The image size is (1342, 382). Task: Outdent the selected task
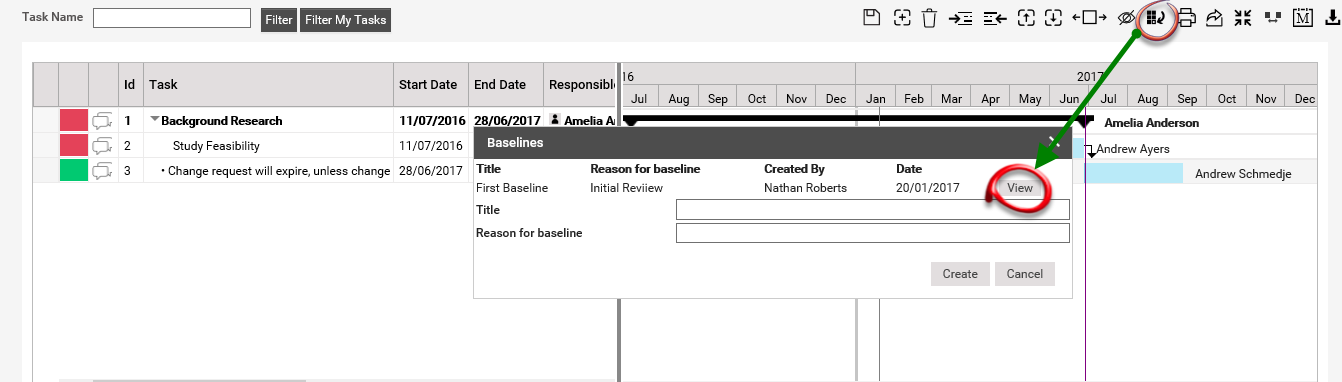point(994,18)
